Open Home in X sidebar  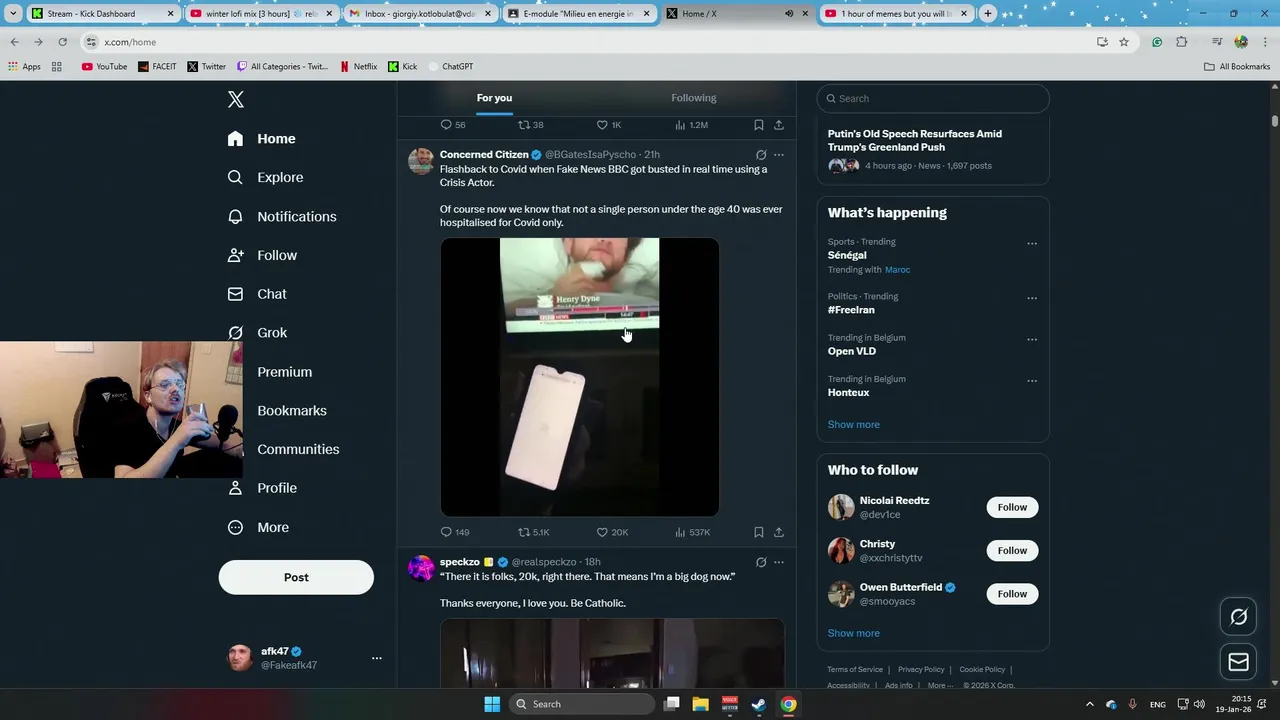tap(262, 139)
